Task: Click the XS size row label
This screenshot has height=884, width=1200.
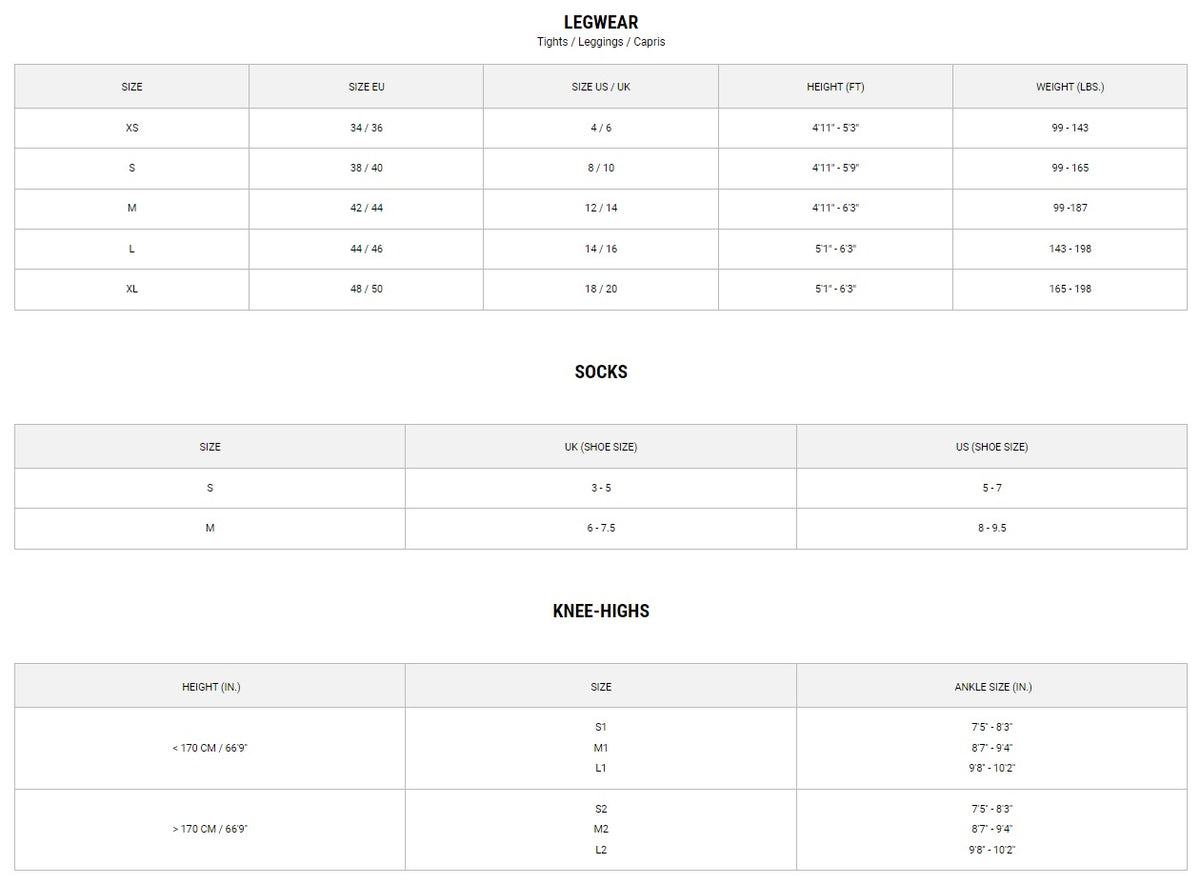Action: (x=132, y=128)
